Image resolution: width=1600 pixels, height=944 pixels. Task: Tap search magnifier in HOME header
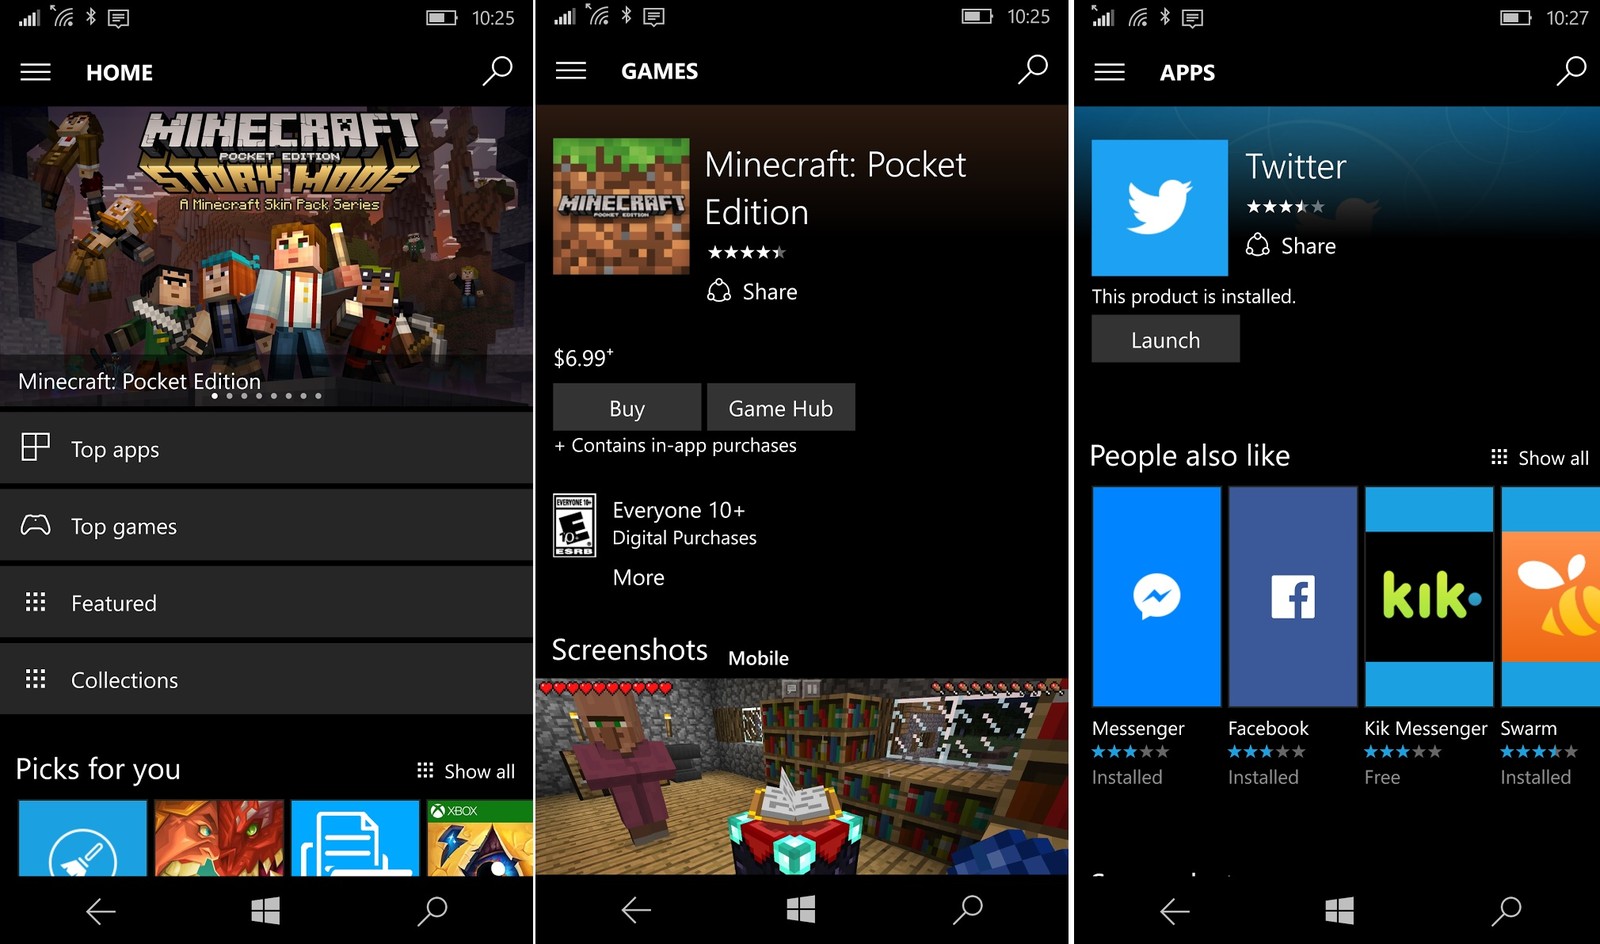pos(497,71)
